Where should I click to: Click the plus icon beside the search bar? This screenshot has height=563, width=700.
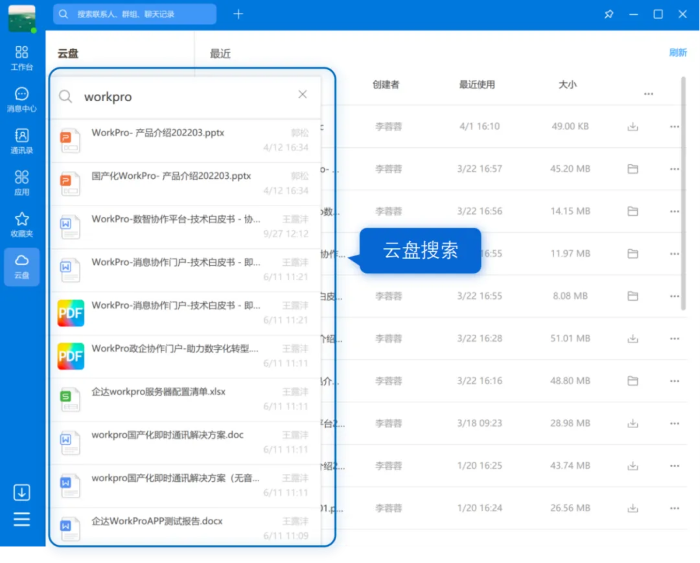pyautogui.click(x=238, y=14)
